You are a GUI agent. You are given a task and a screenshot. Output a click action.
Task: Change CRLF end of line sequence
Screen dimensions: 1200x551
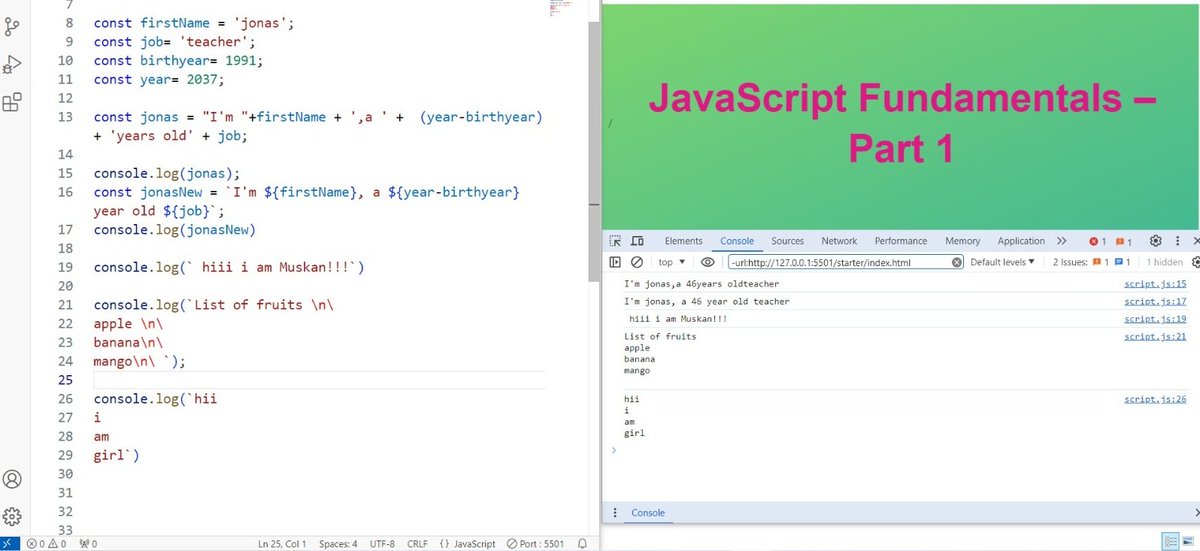point(417,544)
